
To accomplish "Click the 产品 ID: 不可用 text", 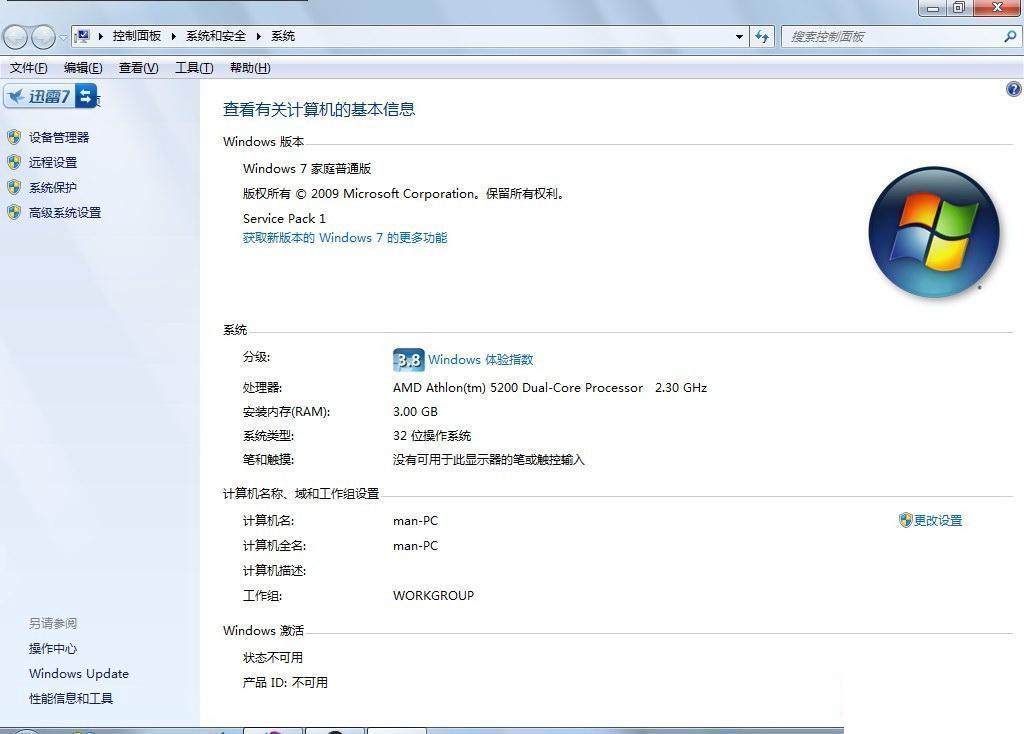I will point(285,682).
